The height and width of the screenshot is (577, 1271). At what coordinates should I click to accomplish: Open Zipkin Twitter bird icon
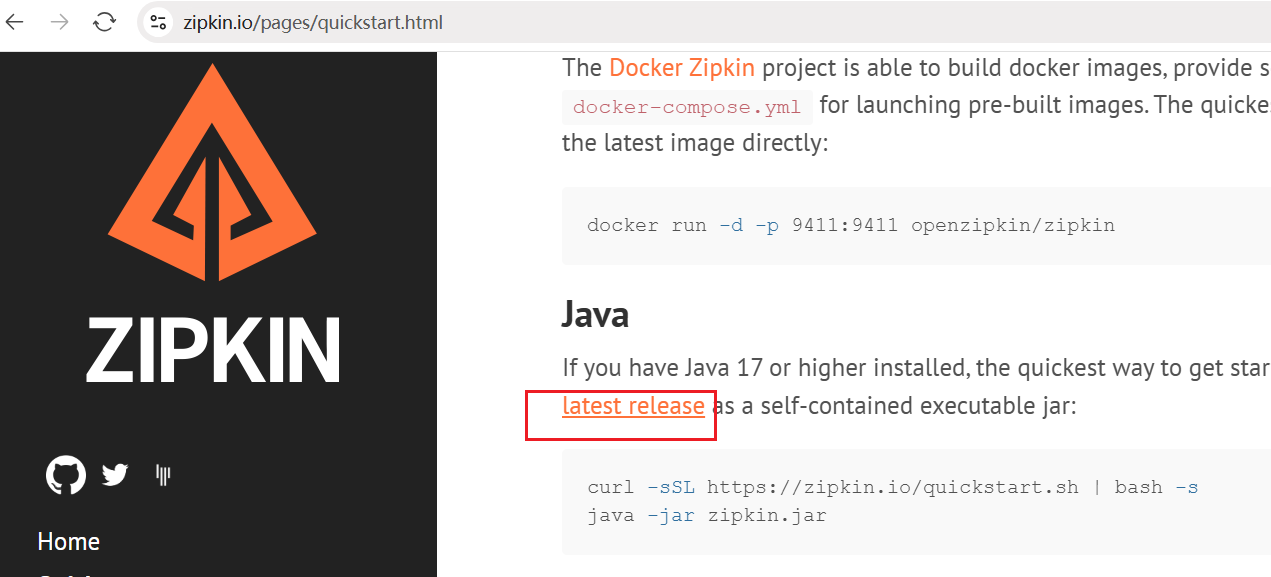click(x=115, y=474)
